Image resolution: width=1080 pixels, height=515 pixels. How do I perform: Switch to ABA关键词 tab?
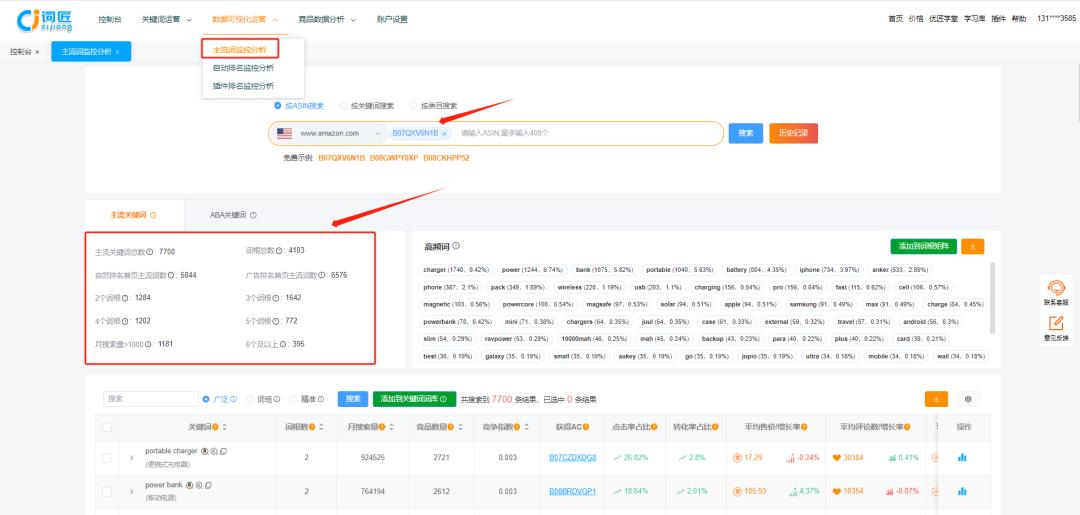click(233, 215)
